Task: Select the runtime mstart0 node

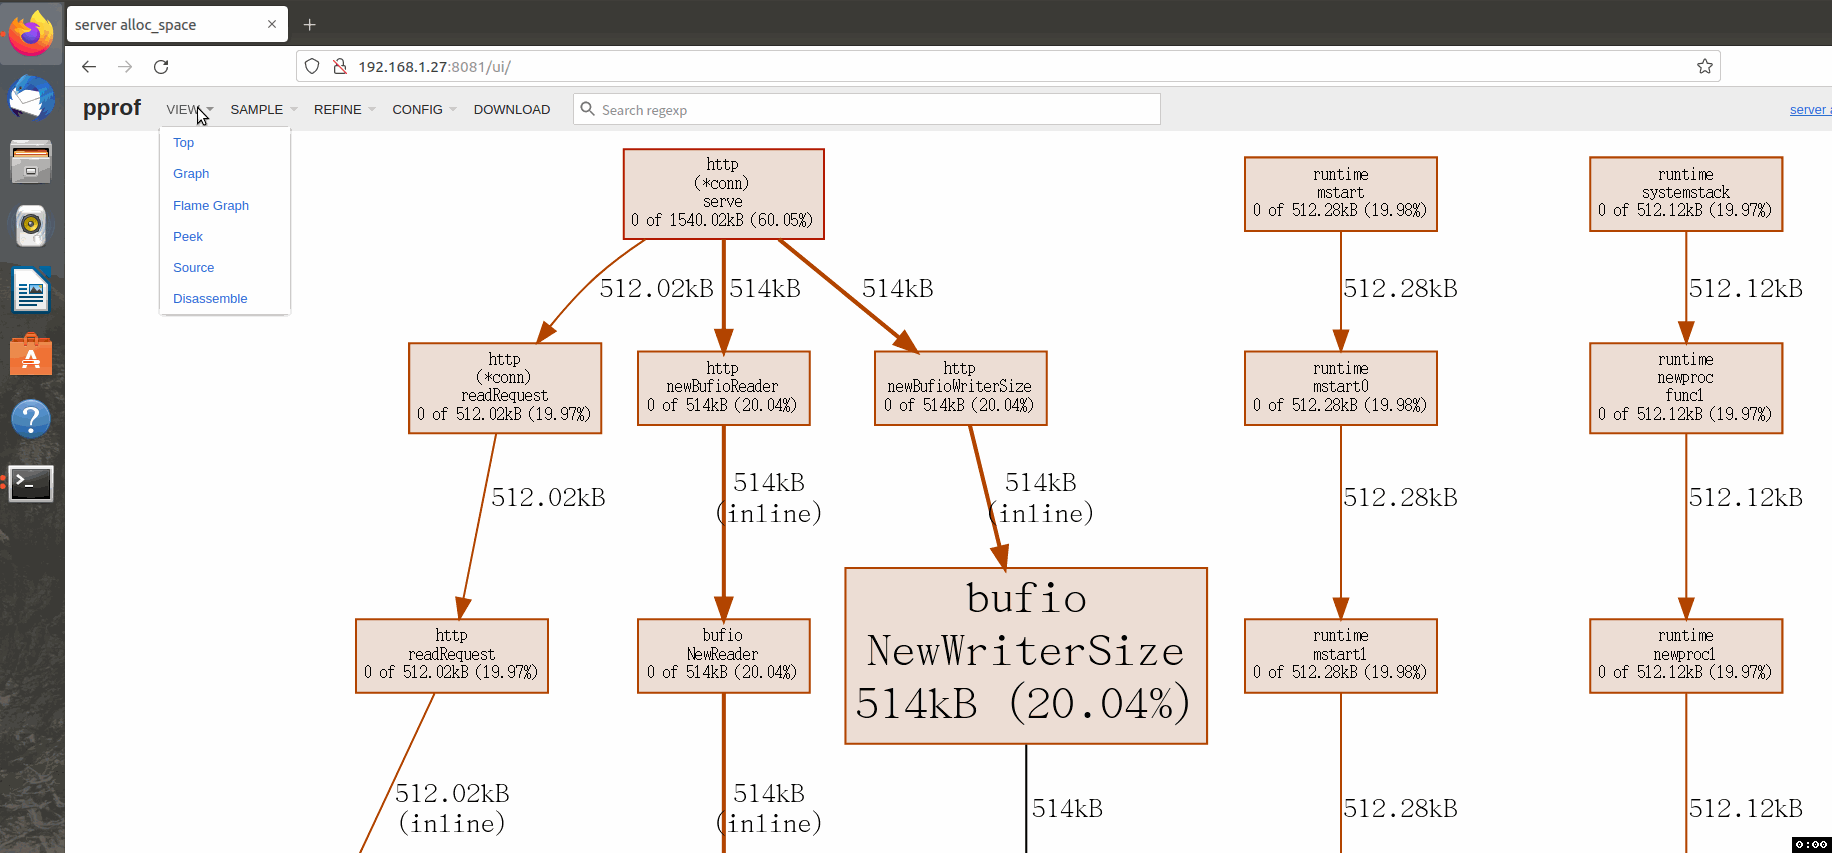Action: coord(1341,388)
